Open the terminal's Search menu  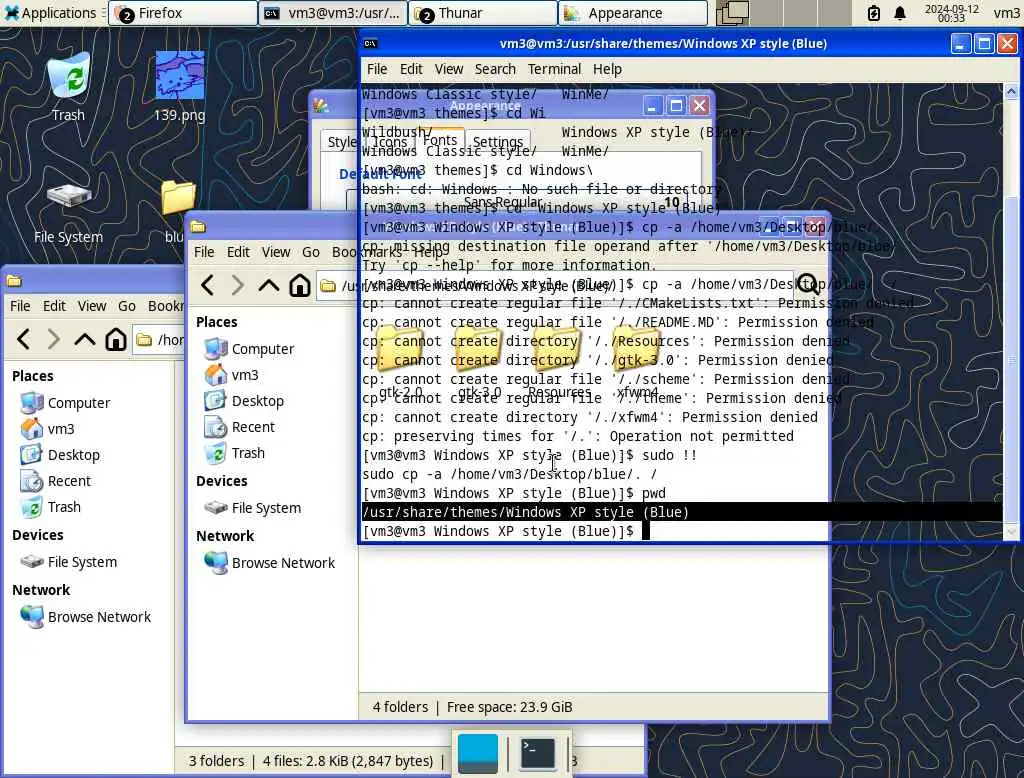point(495,69)
